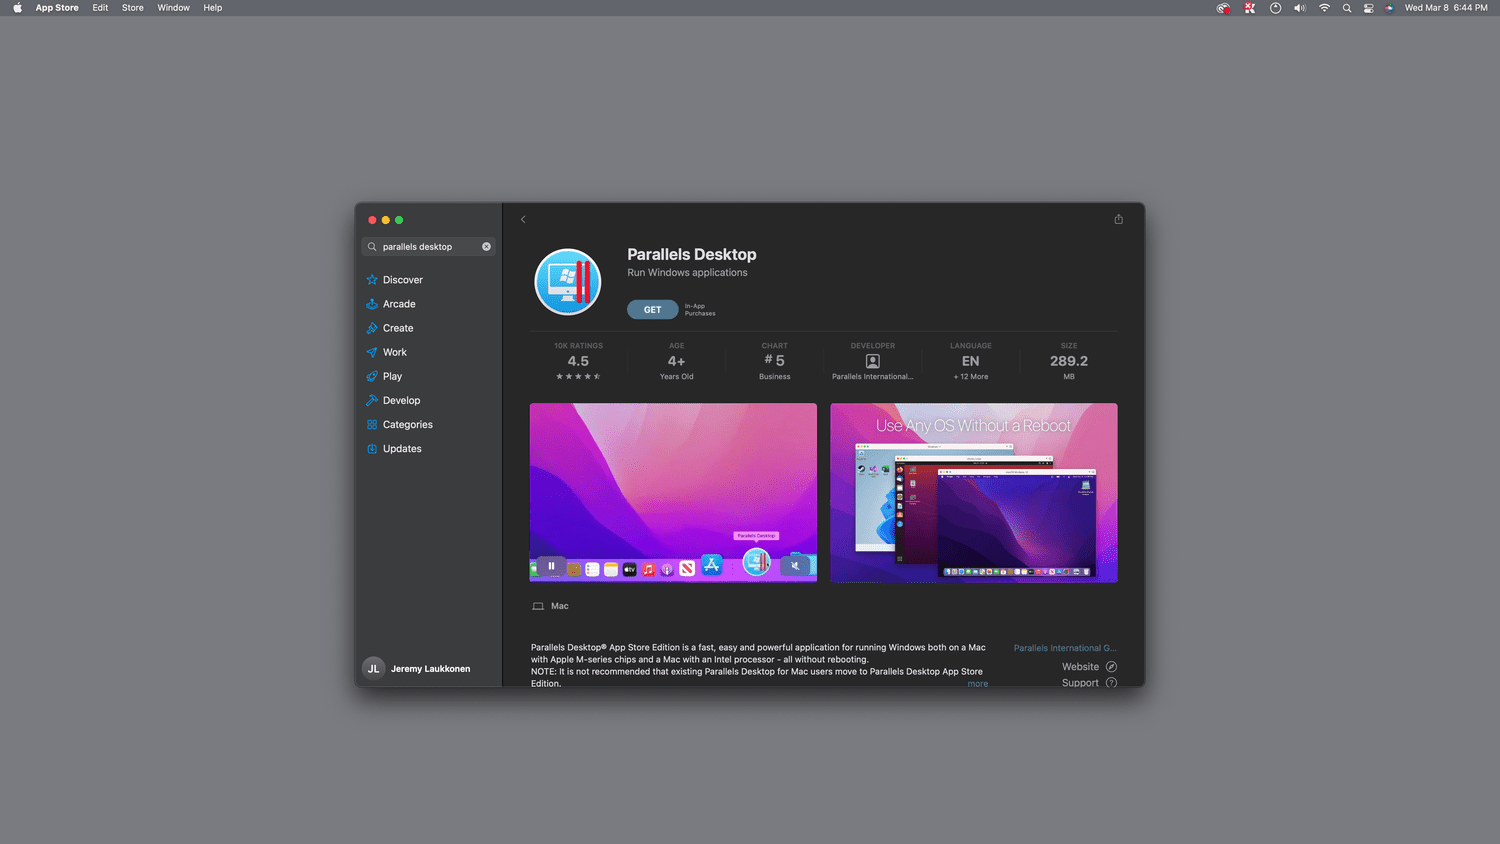This screenshot has width=1500, height=844.
Task: Open the Use Any OS Without a Reboot screenshot
Action: [974, 493]
